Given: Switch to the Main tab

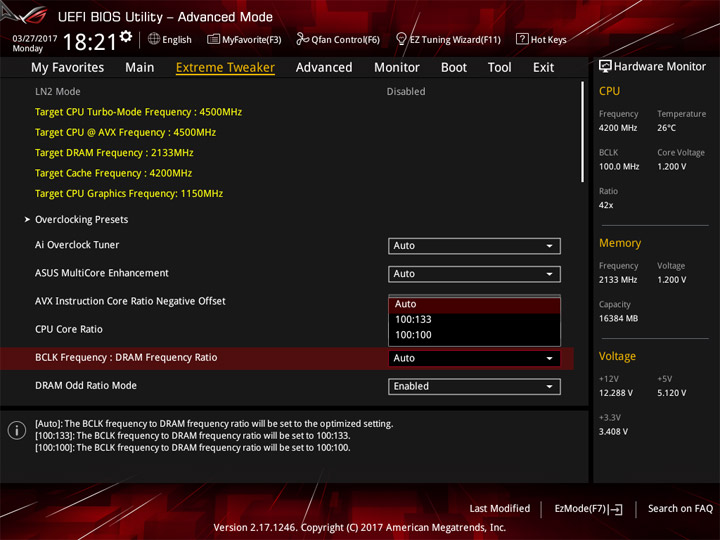Looking at the screenshot, I should click(140, 68).
